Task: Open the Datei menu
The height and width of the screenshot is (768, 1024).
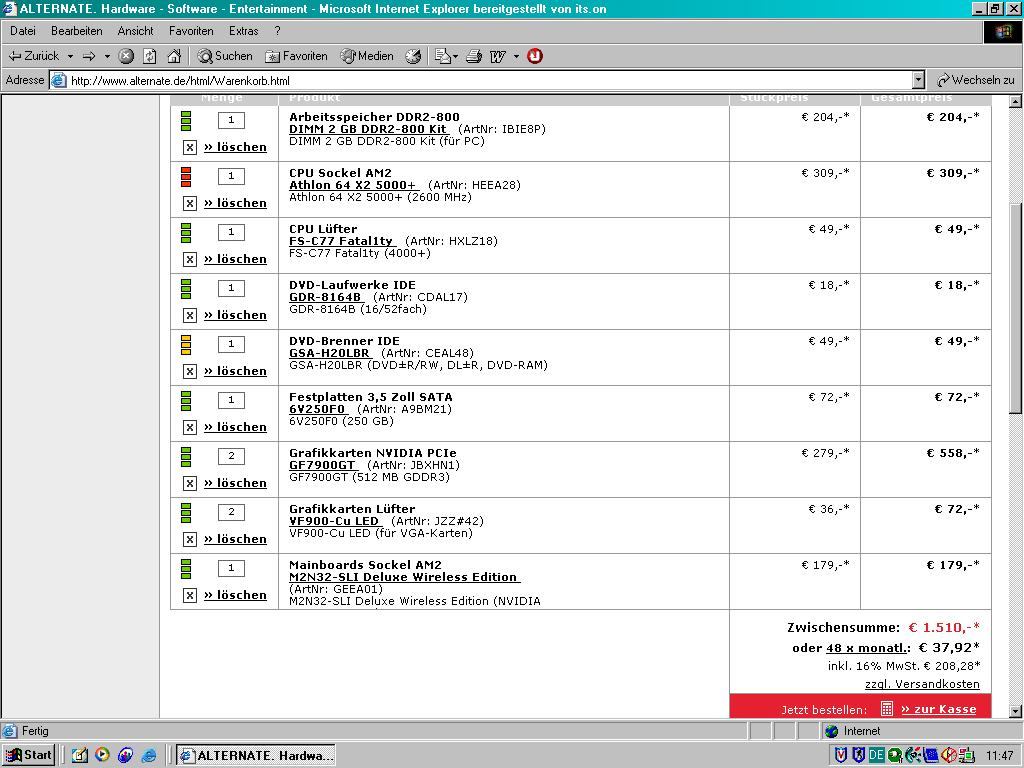Action: pos(23,31)
